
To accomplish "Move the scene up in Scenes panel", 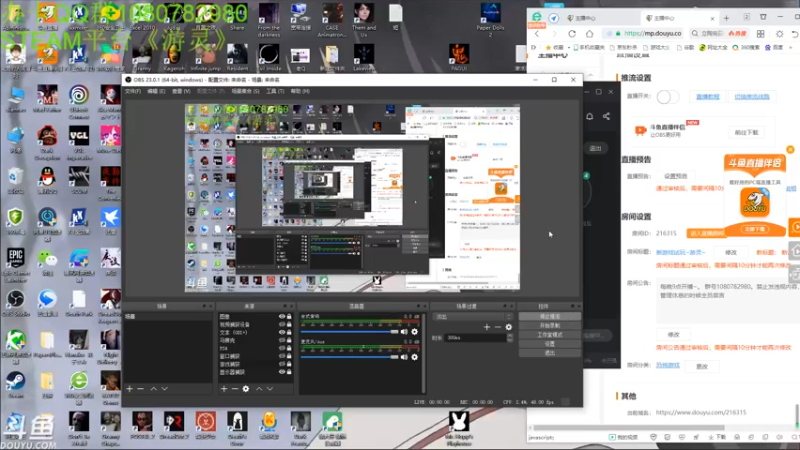I will (154, 389).
